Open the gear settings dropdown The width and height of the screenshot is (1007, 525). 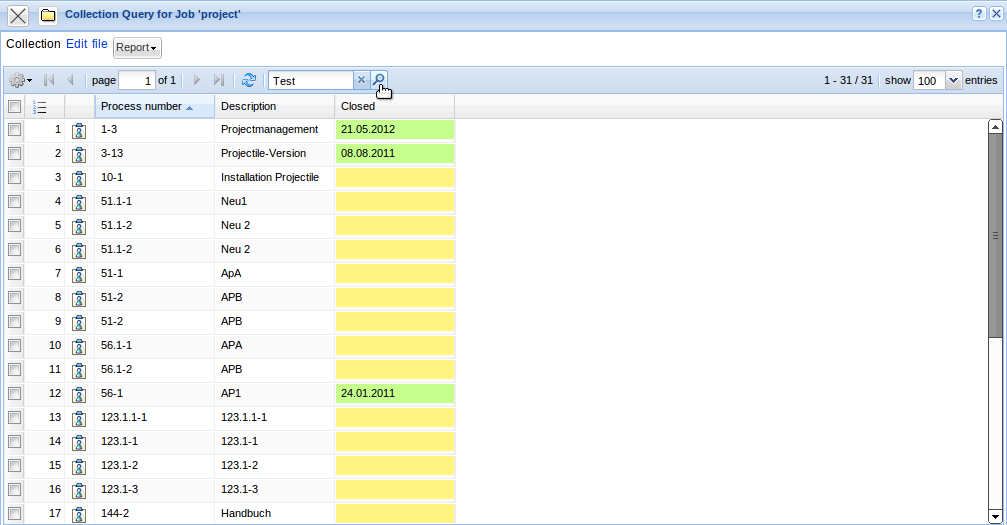[20, 80]
